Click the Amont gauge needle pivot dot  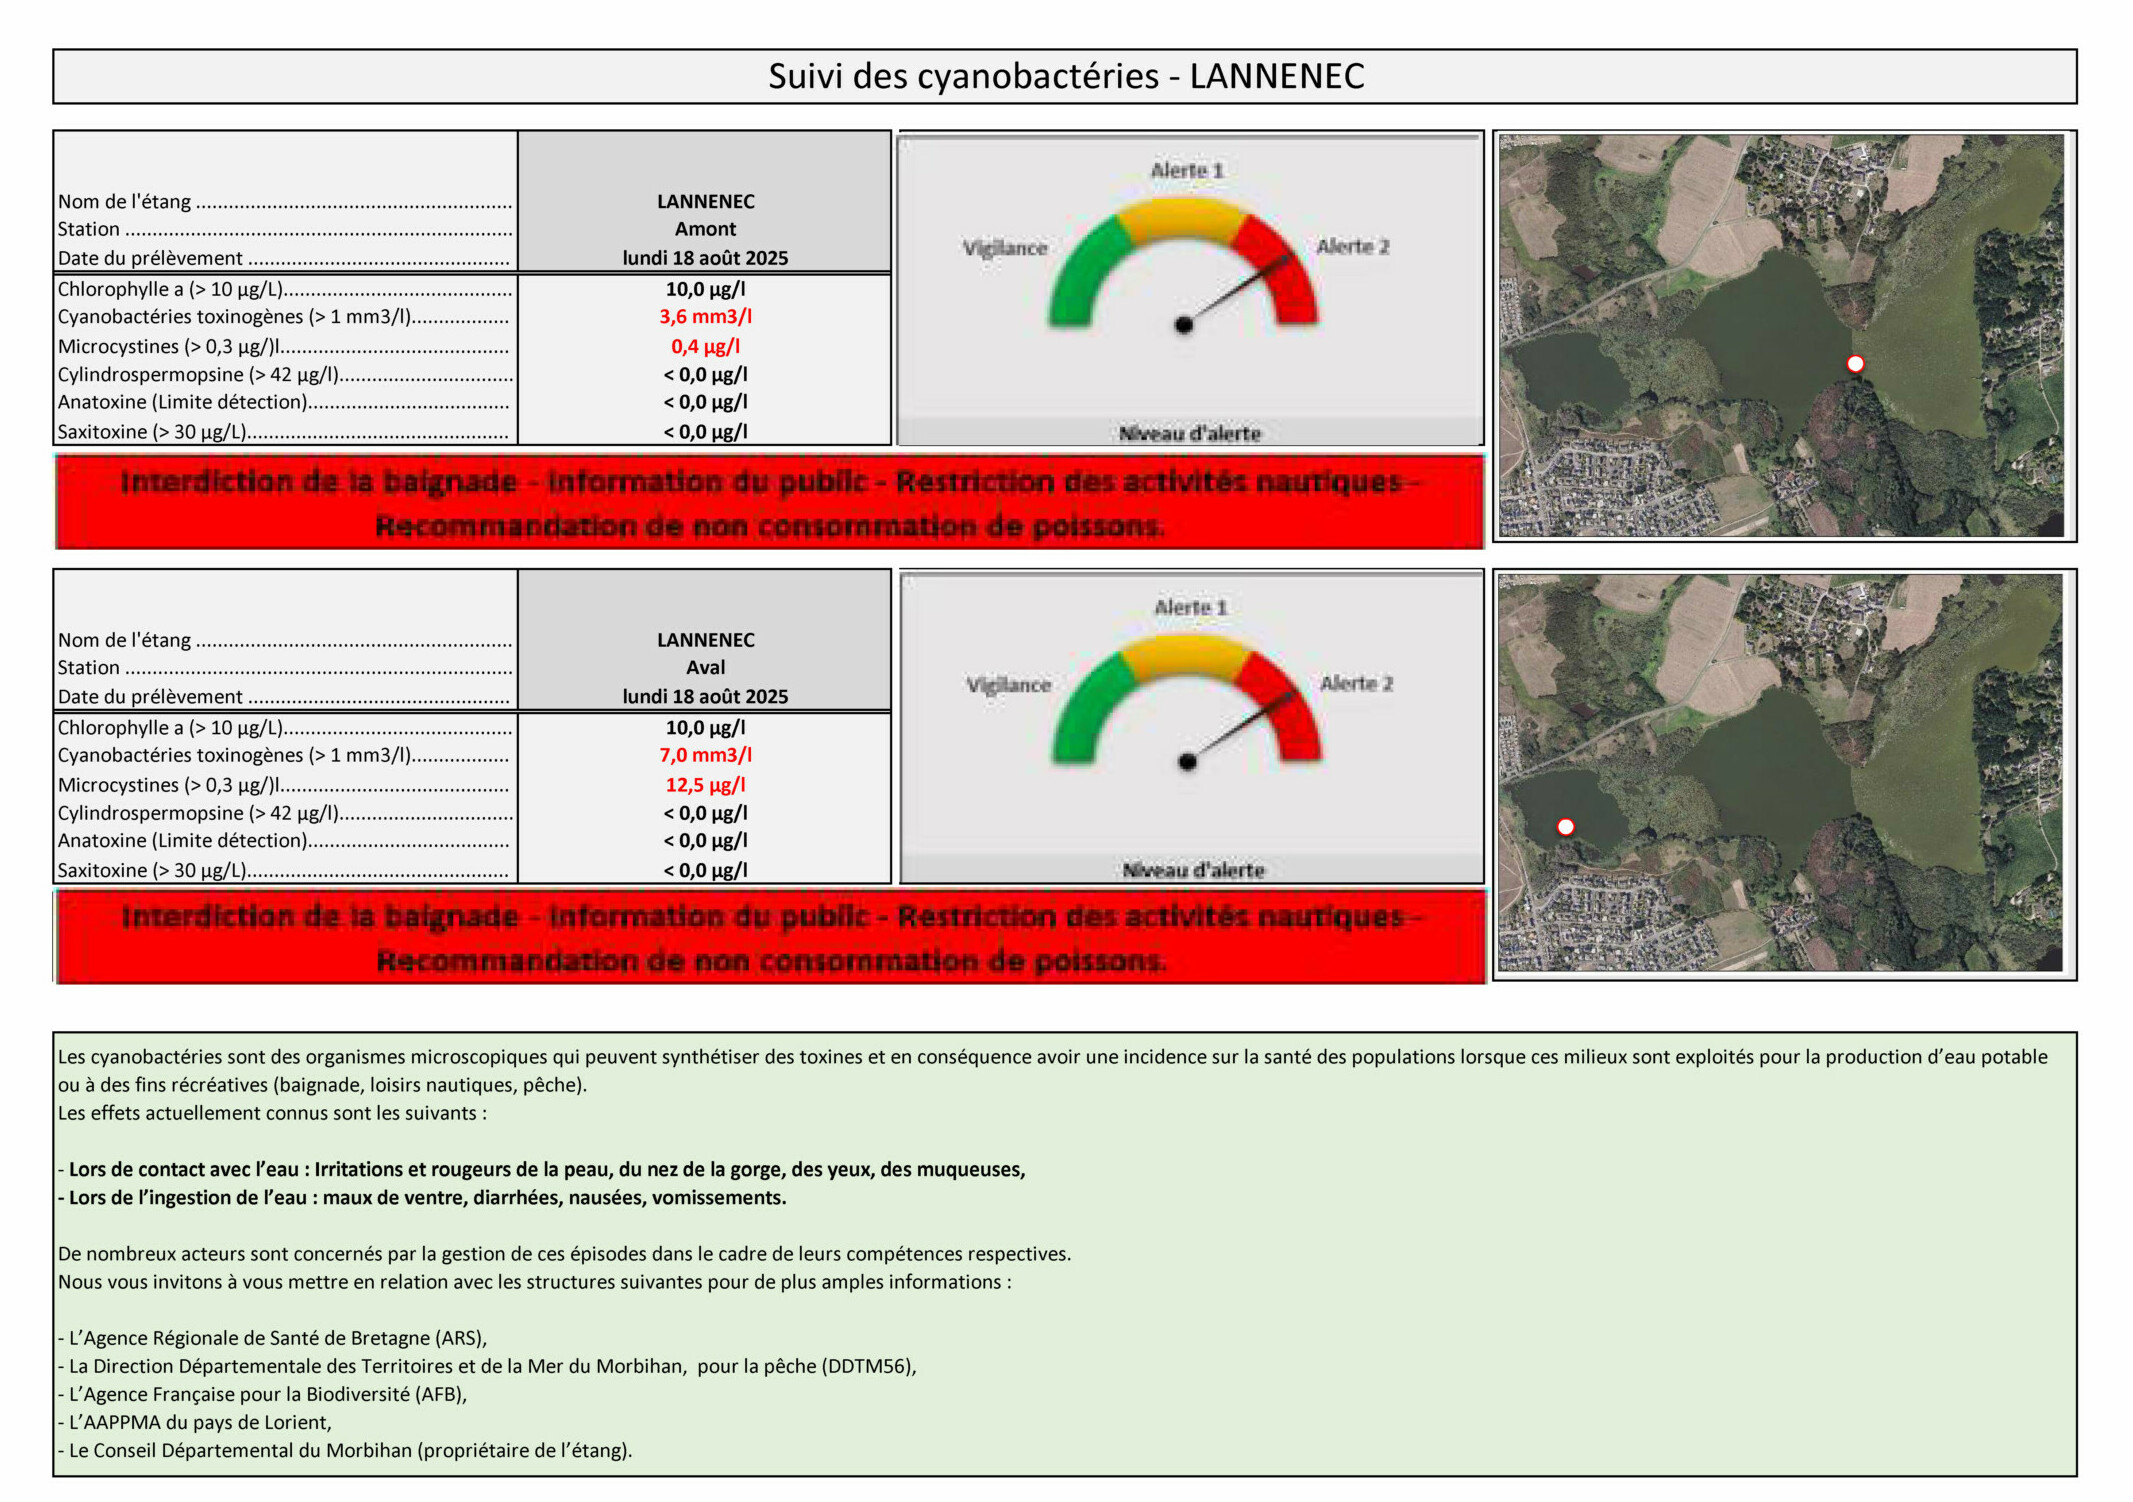pos(1184,325)
